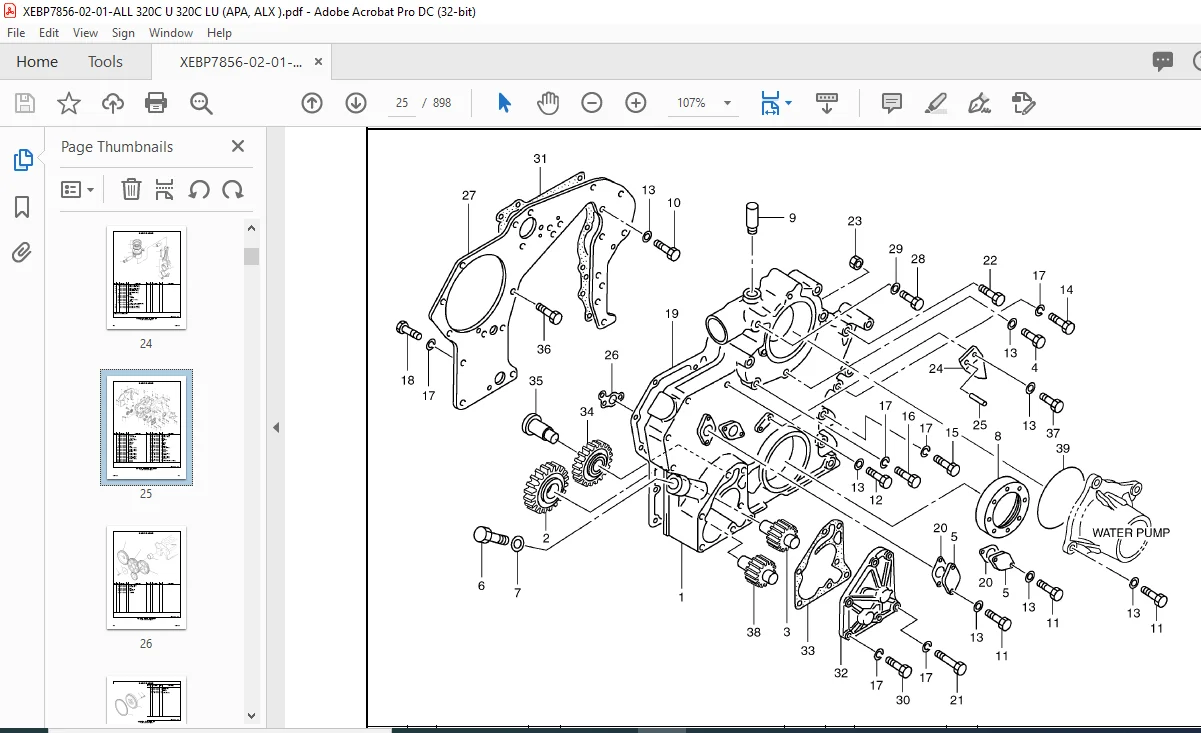Open the Read mode keyboard icon
The image size is (1201, 733).
(x=827, y=103)
